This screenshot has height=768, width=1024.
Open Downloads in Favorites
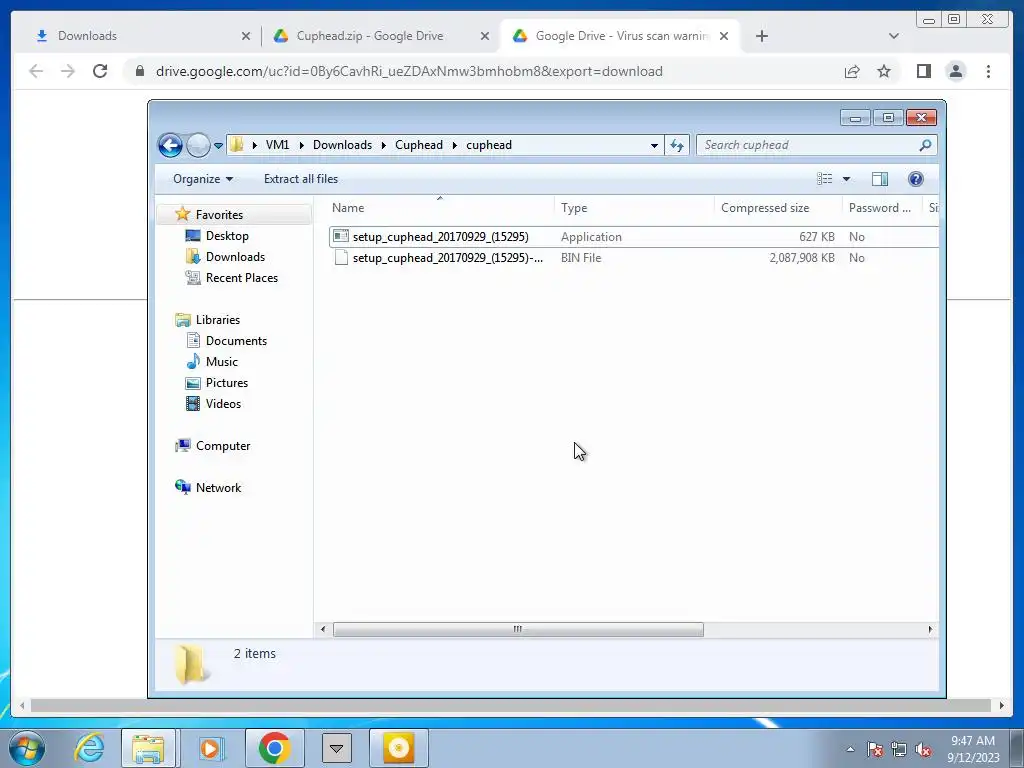tap(235, 257)
